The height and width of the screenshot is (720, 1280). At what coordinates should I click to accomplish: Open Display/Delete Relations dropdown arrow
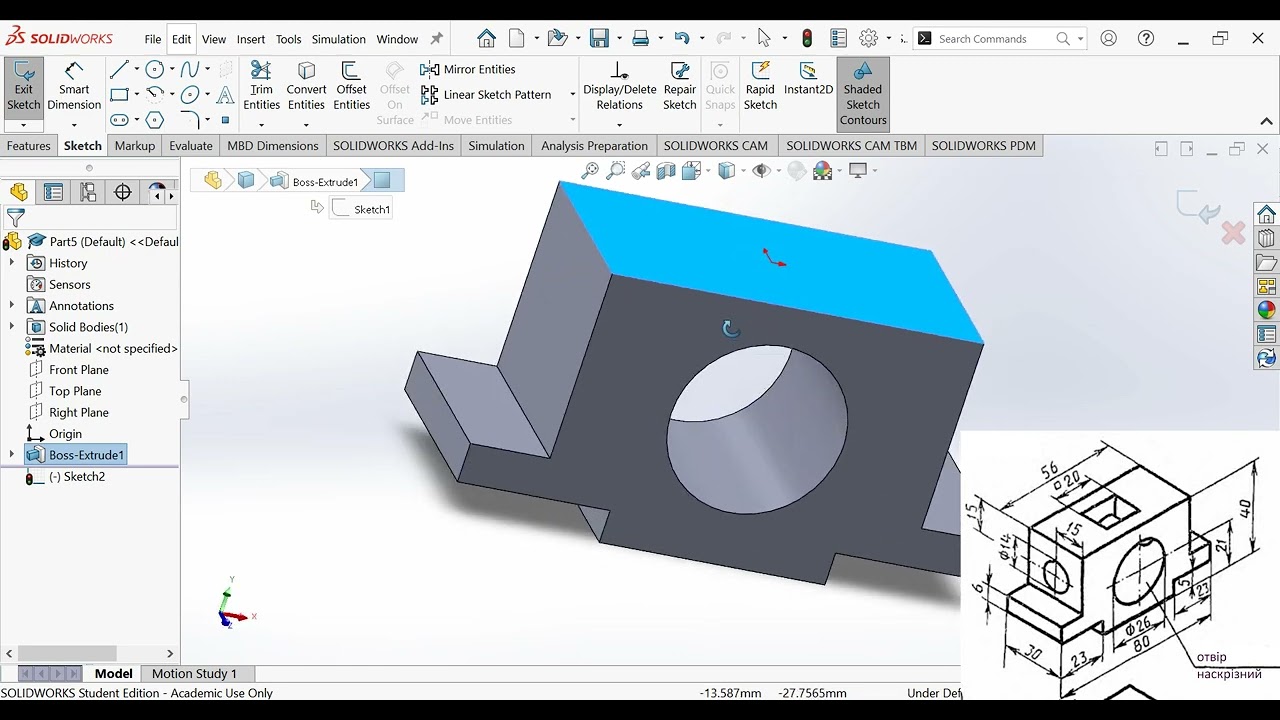point(619,126)
